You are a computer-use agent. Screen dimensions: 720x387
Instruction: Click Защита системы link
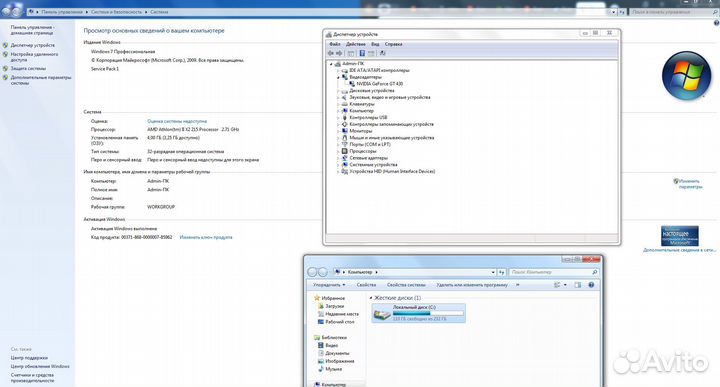tap(28, 68)
